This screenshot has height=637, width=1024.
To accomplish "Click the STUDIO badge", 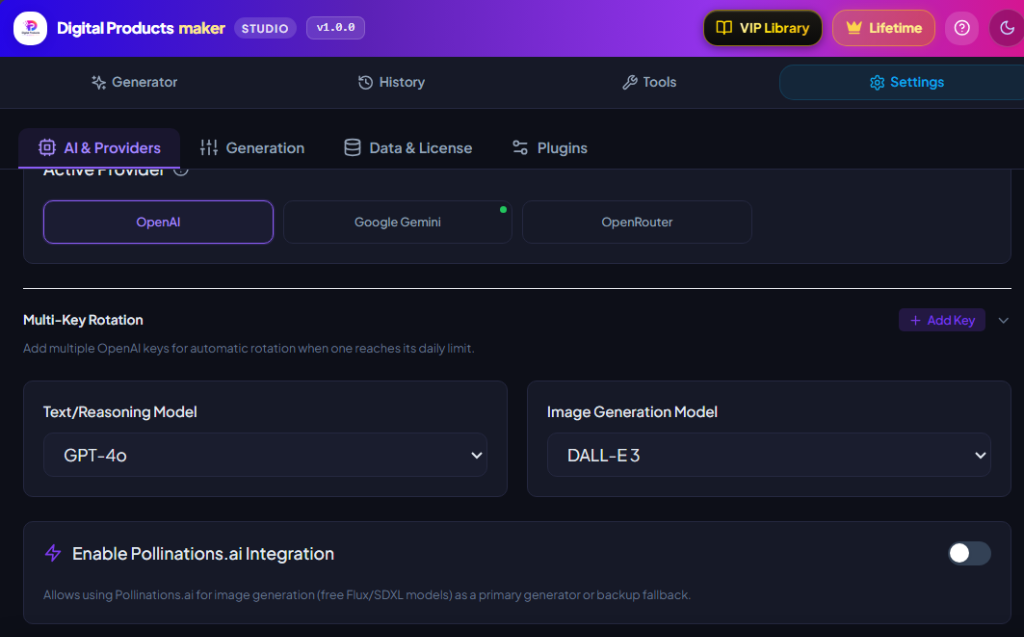I will click(x=265, y=28).
